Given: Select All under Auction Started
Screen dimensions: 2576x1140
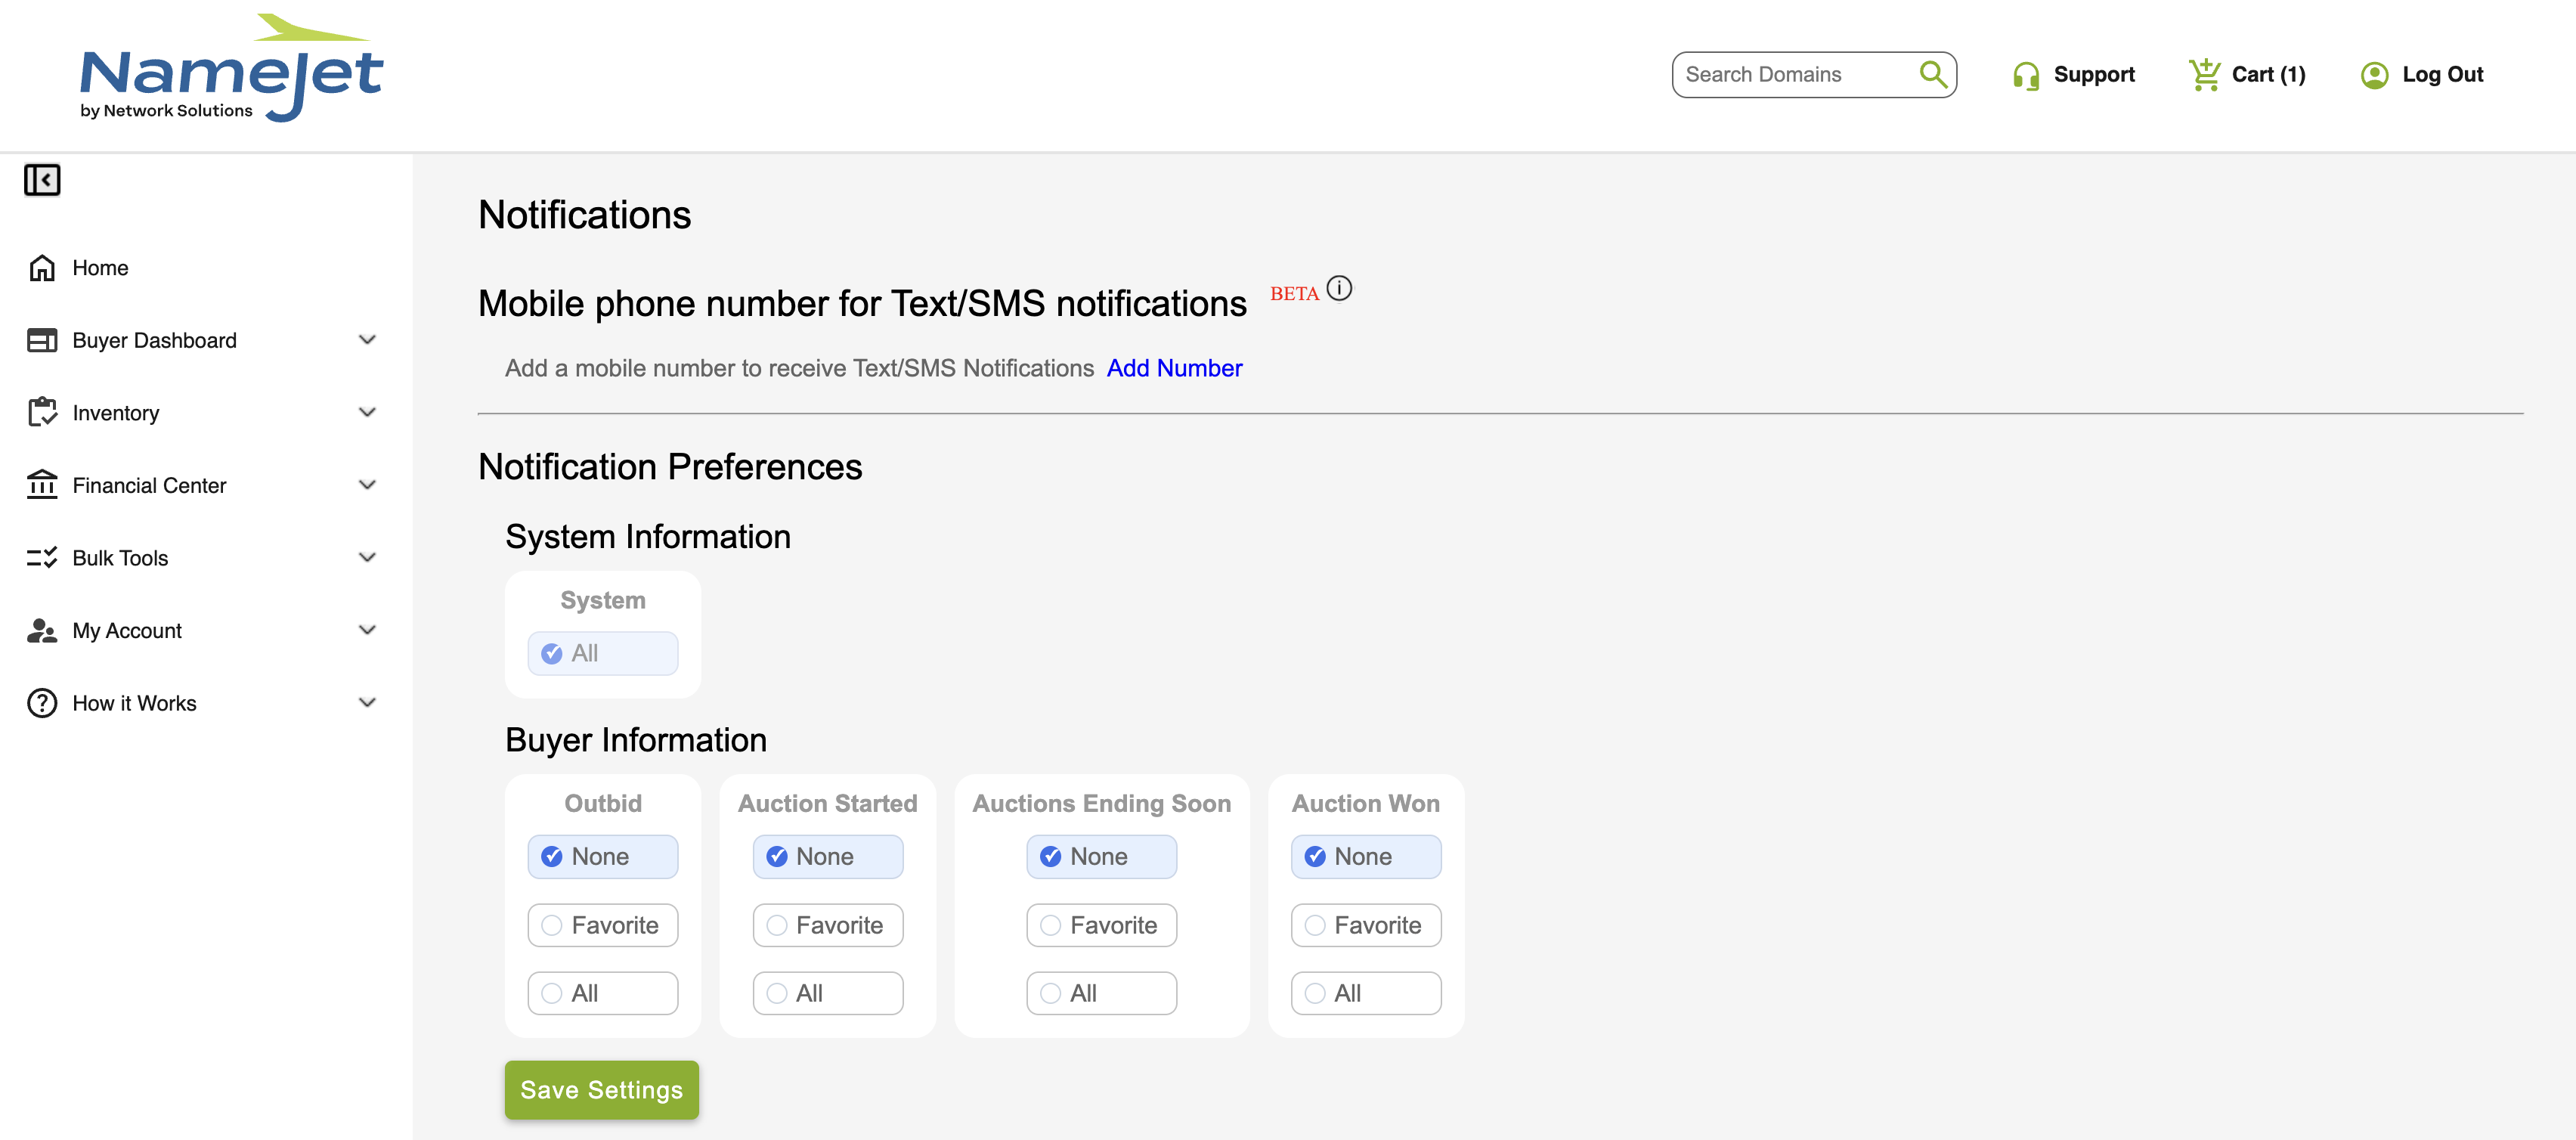Looking at the screenshot, I should point(828,993).
